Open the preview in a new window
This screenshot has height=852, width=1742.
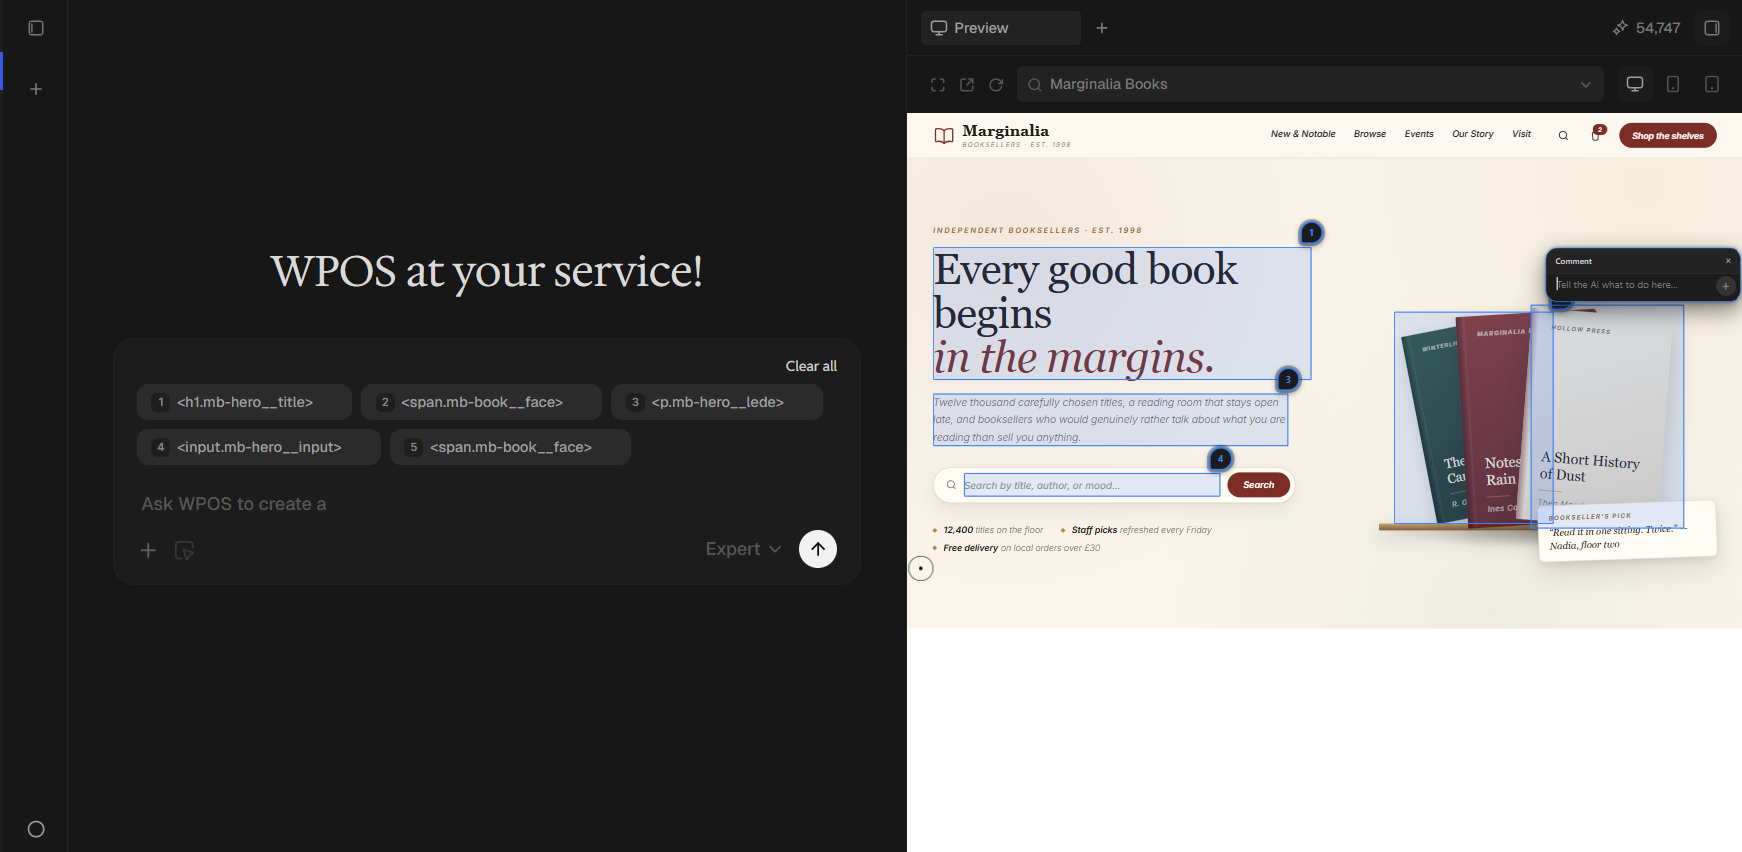[967, 85]
